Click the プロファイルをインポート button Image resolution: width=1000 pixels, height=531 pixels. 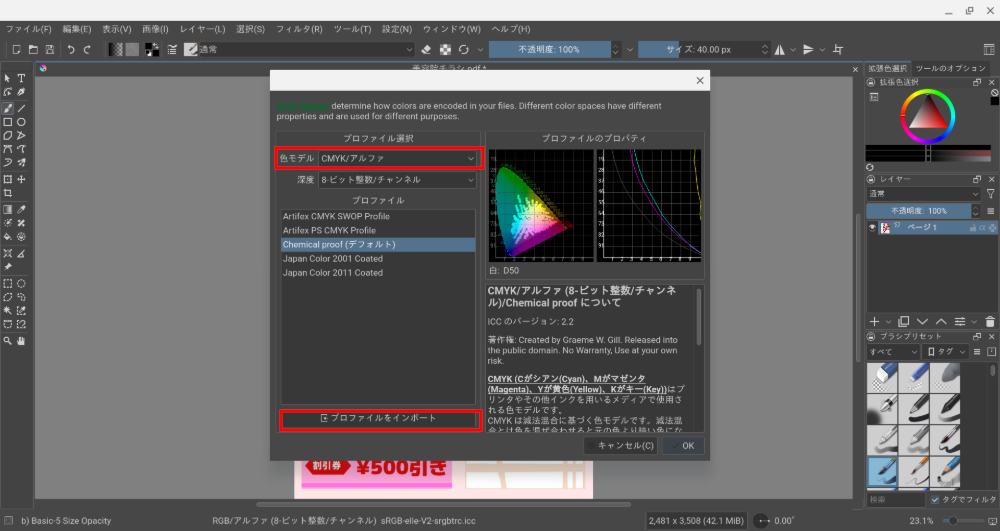tap(379, 418)
